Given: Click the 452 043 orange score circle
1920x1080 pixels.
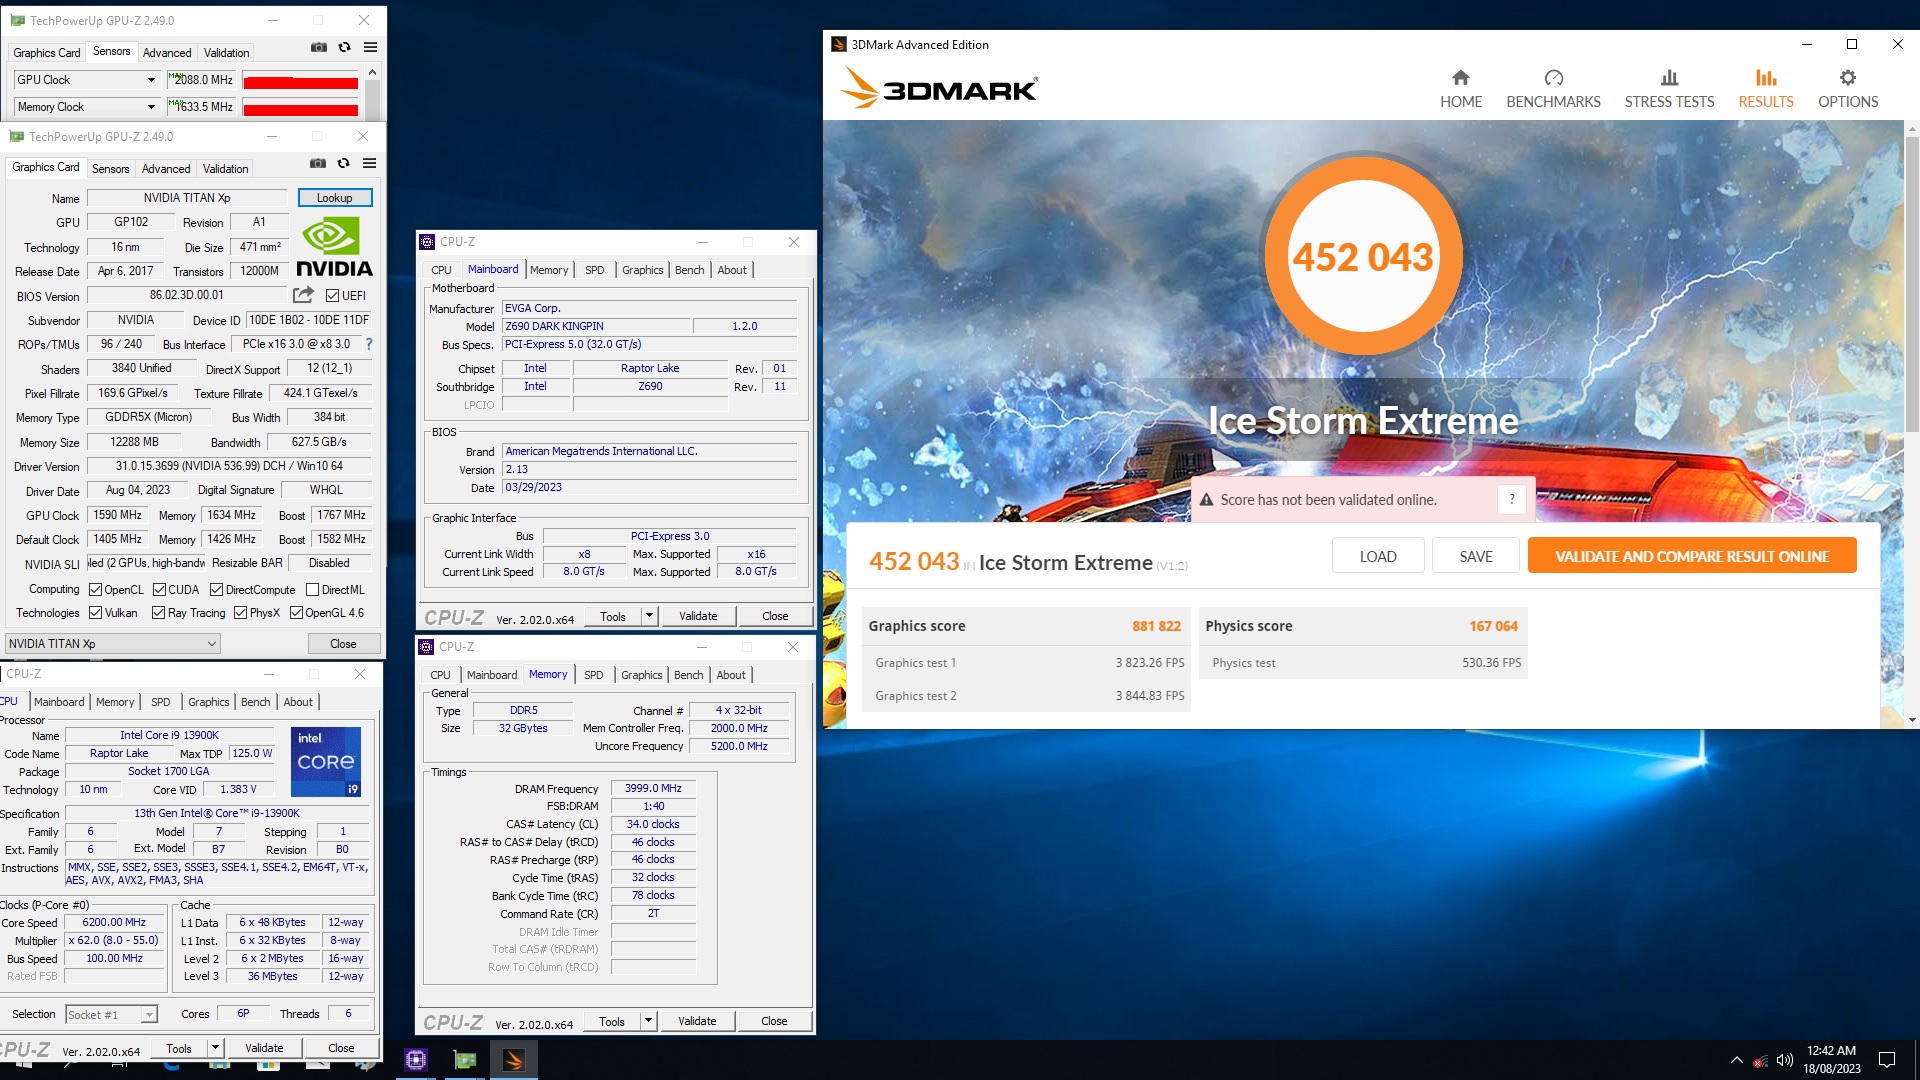Looking at the screenshot, I should pos(1363,257).
